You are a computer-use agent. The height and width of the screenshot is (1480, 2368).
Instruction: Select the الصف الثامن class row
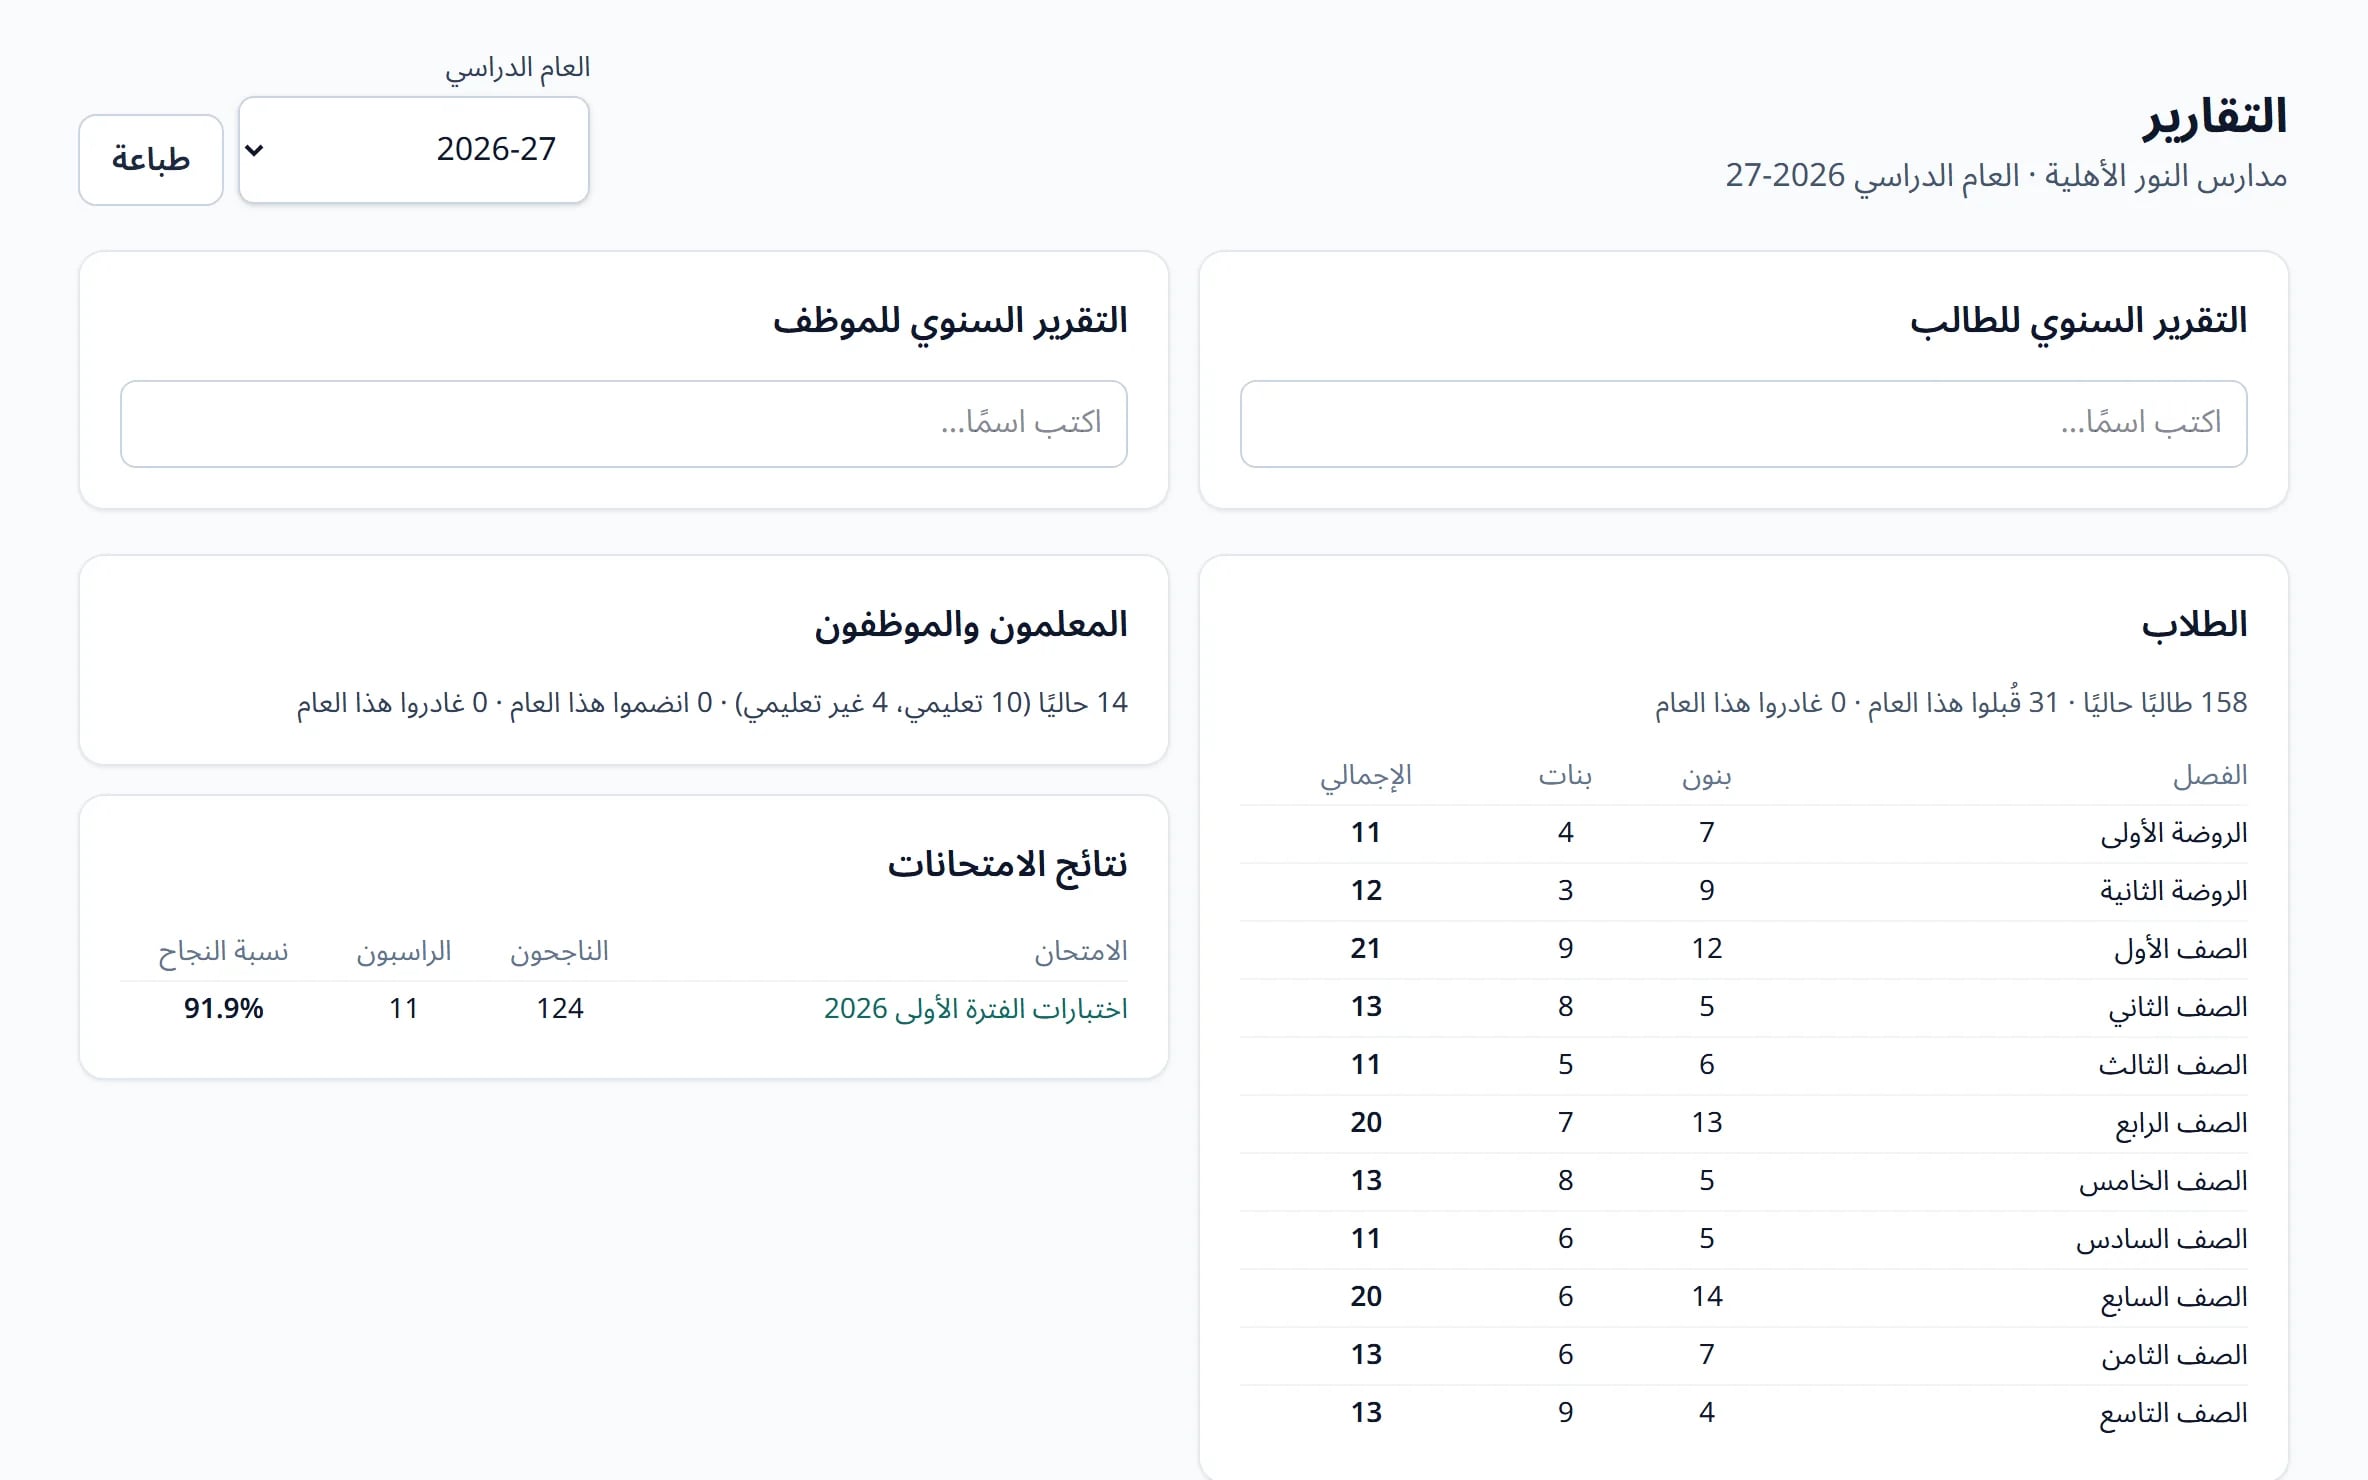(1743, 1355)
